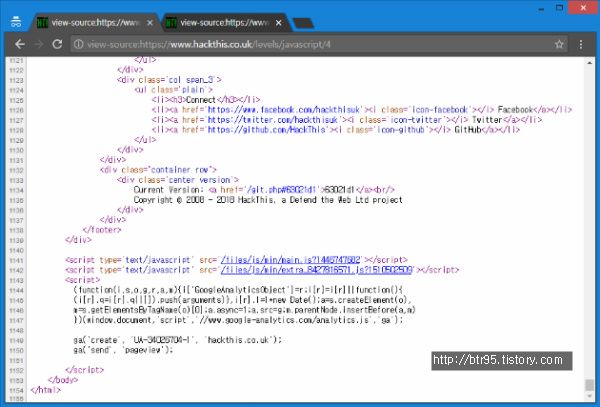Click the incognito icon at top left
Viewport: 600px width, 407px height.
pyautogui.click(x=16, y=22)
